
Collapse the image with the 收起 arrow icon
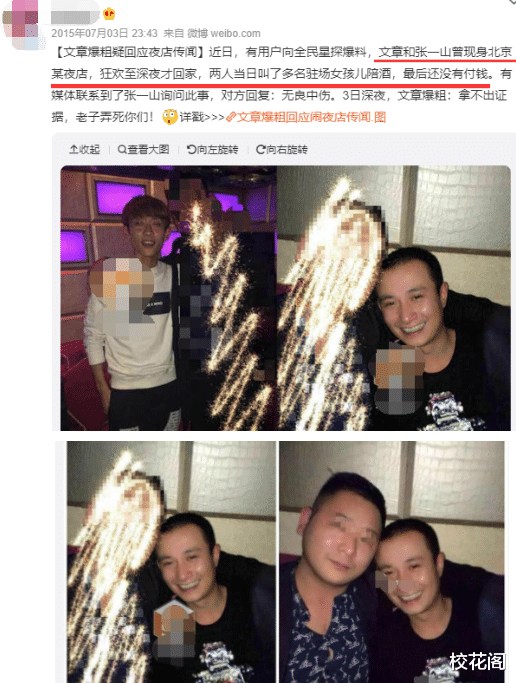click(73, 149)
